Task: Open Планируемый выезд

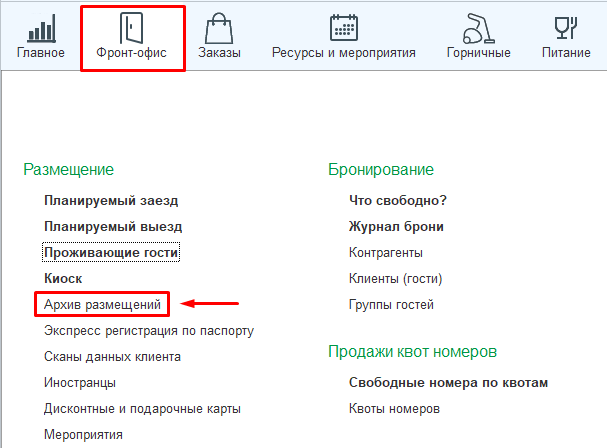Action: (113, 227)
